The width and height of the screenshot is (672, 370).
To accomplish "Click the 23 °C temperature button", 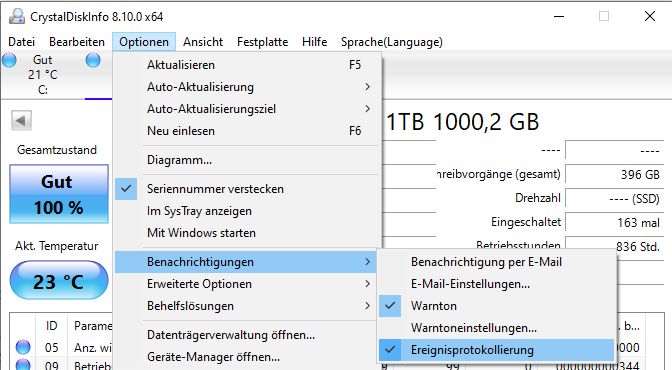I will click(x=59, y=281).
